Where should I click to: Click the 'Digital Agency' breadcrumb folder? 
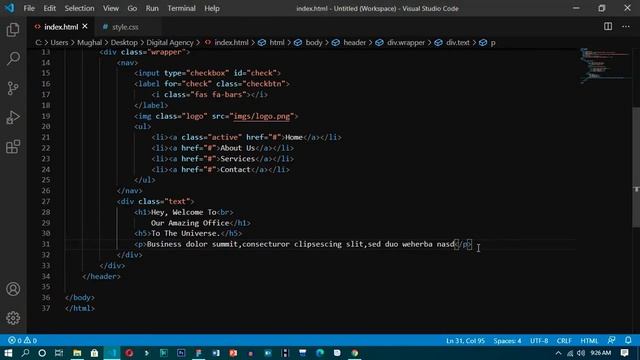pos(170,42)
